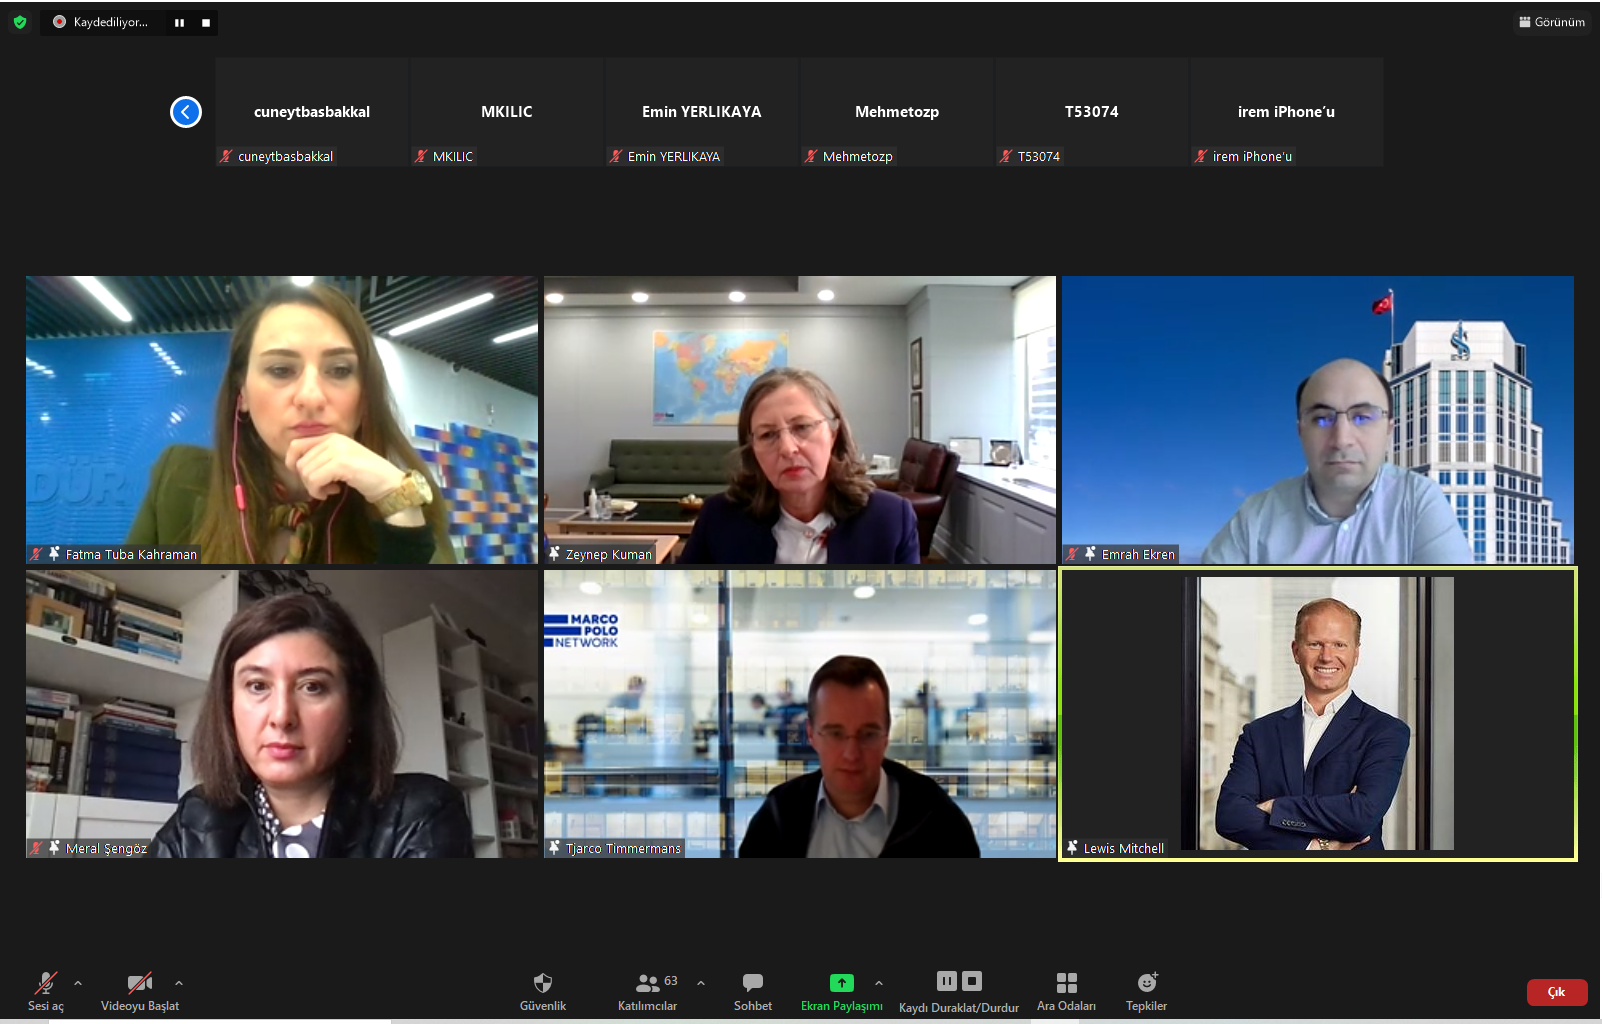Click muted mic icon on Mehmetozp label
The image size is (1602, 1024).
click(x=812, y=156)
